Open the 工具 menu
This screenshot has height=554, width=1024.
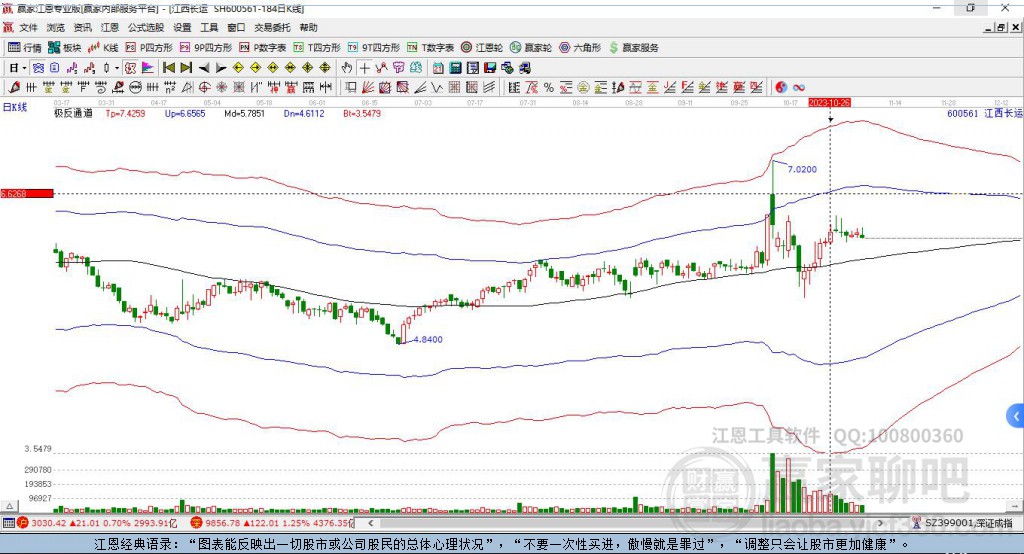click(x=209, y=27)
